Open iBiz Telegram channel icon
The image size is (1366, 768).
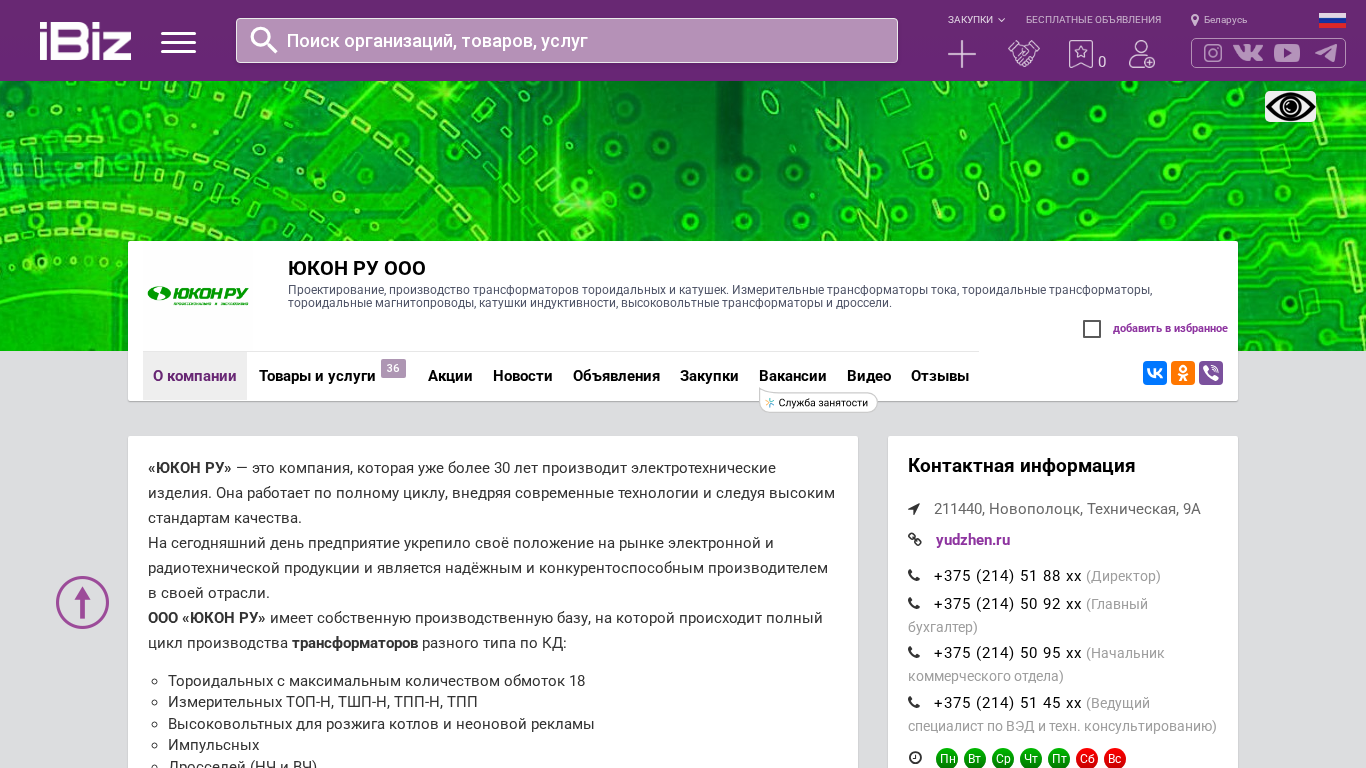(1326, 53)
